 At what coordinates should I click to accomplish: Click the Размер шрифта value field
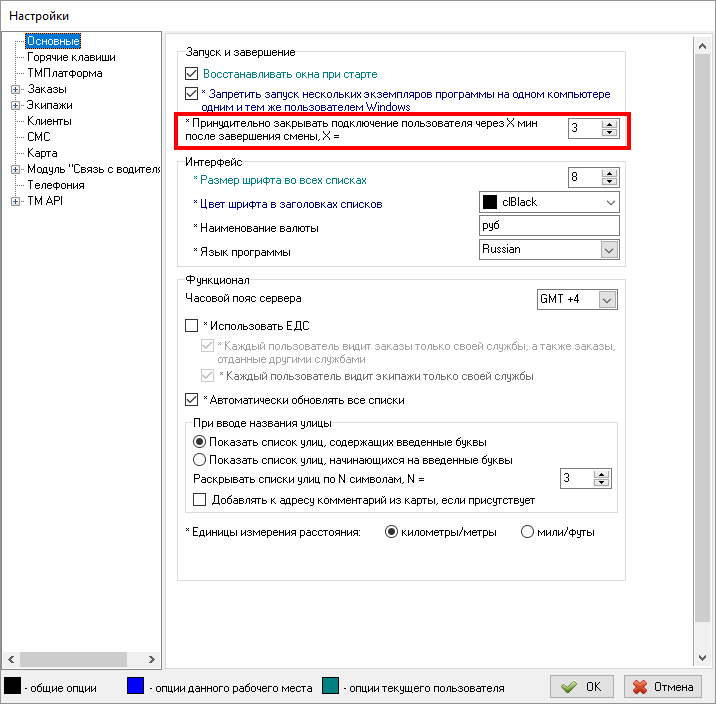(585, 177)
